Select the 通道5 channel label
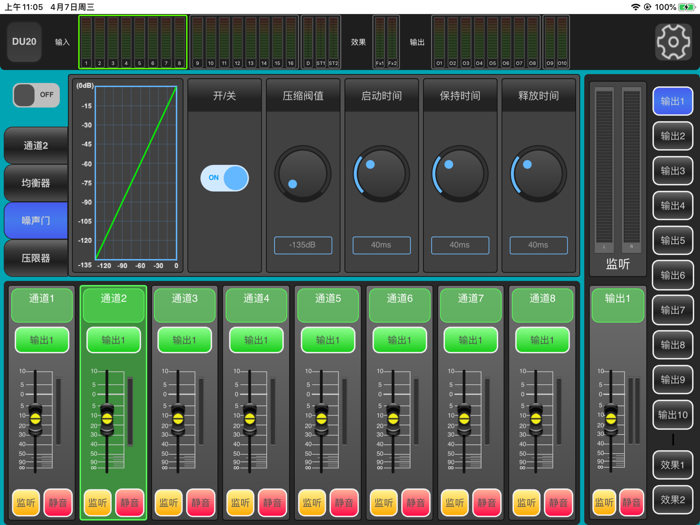Viewport: 700px width, 525px height. [x=328, y=305]
